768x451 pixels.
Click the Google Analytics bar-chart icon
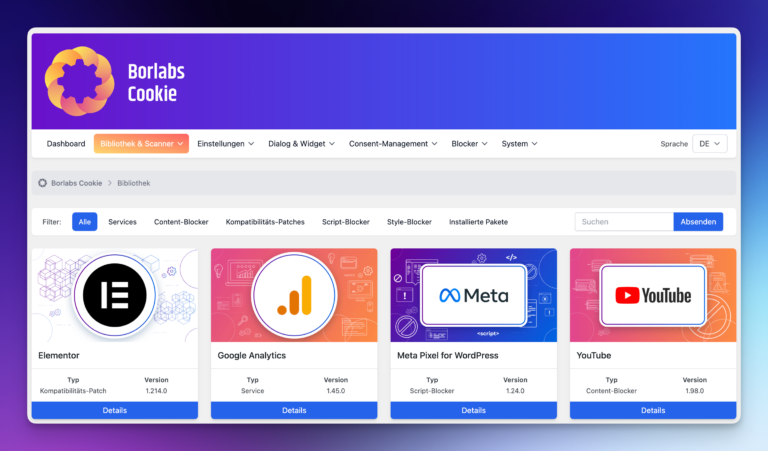pyautogui.click(x=294, y=295)
